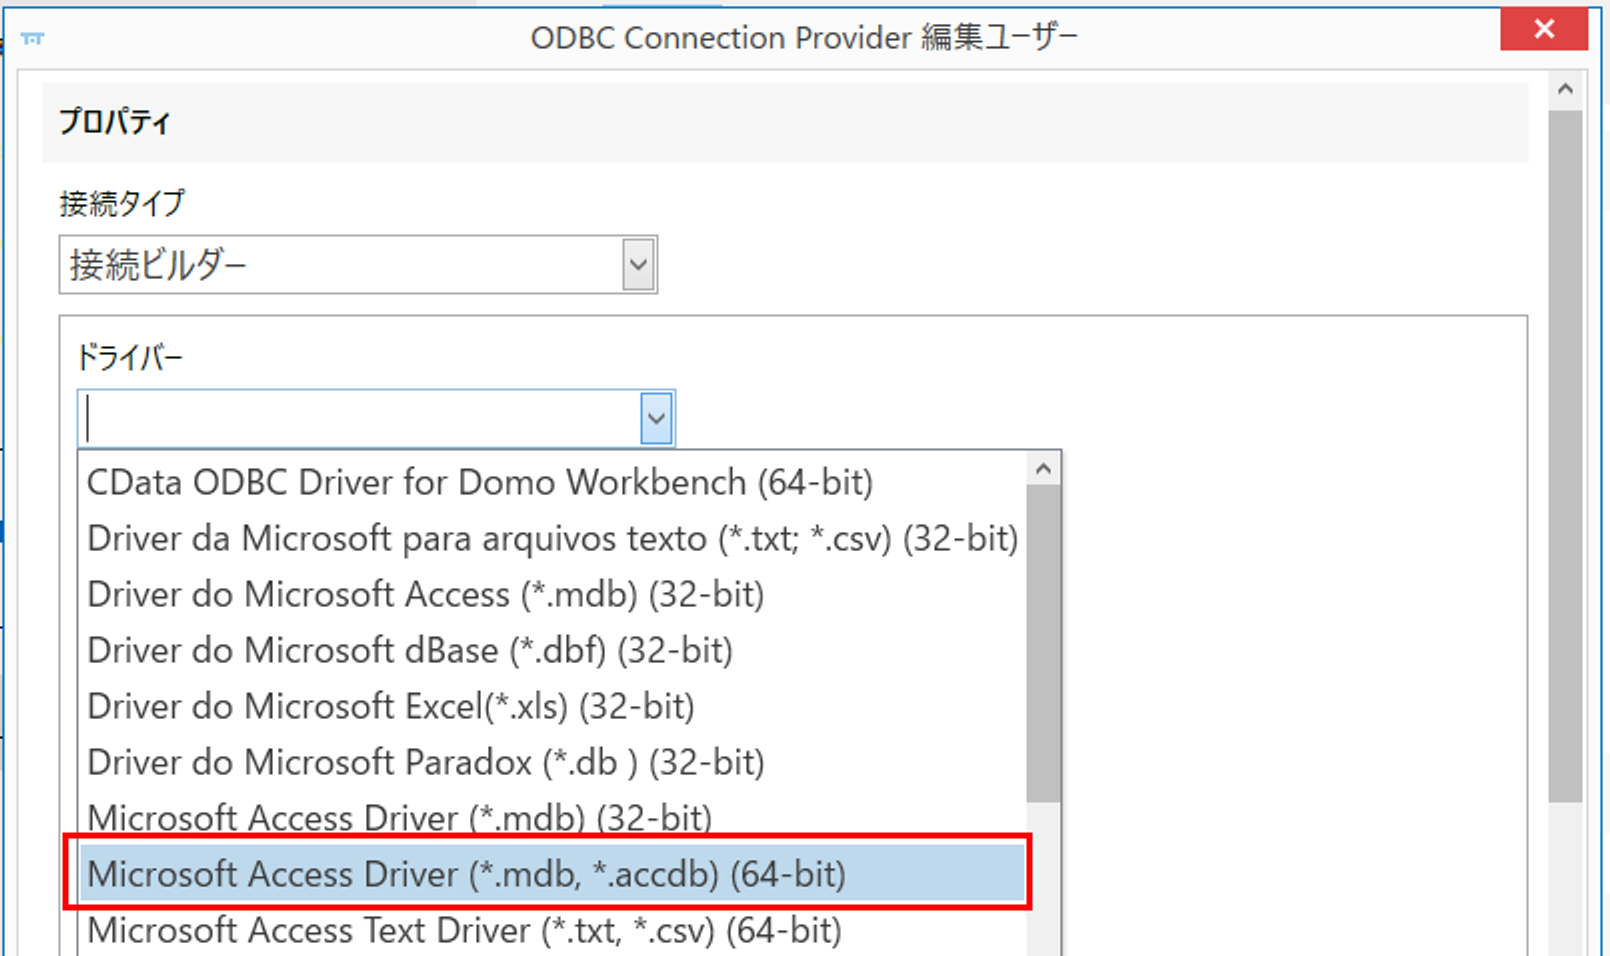Click the 接続ビルダー combo box
Viewport: 1610px width, 956px height.
point(358,265)
